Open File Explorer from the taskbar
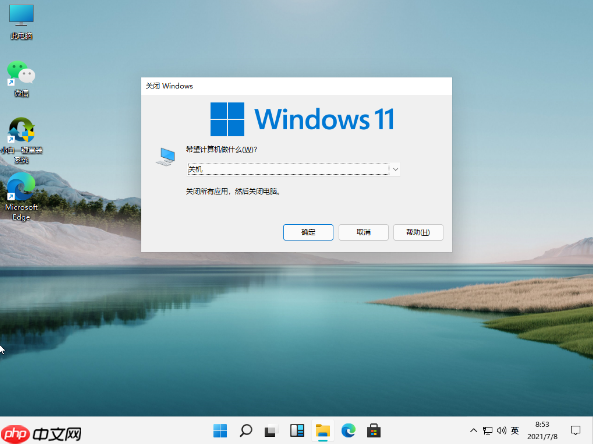The width and height of the screenshot is (593, 444). [x=323, y=430]
